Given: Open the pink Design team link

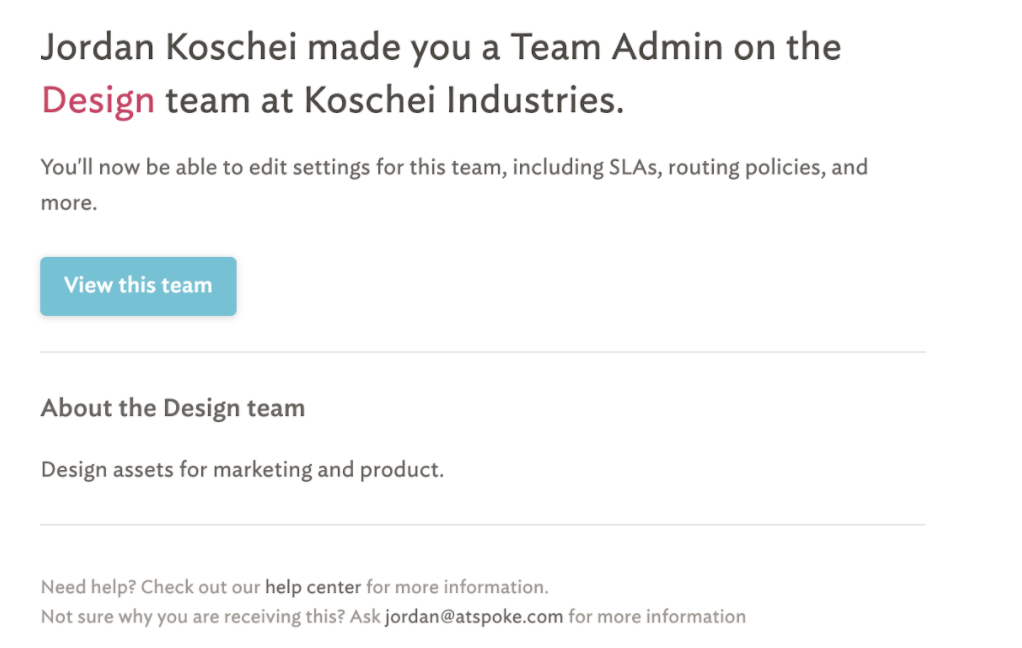Looking at the screenshot, I should click(98, 101).
